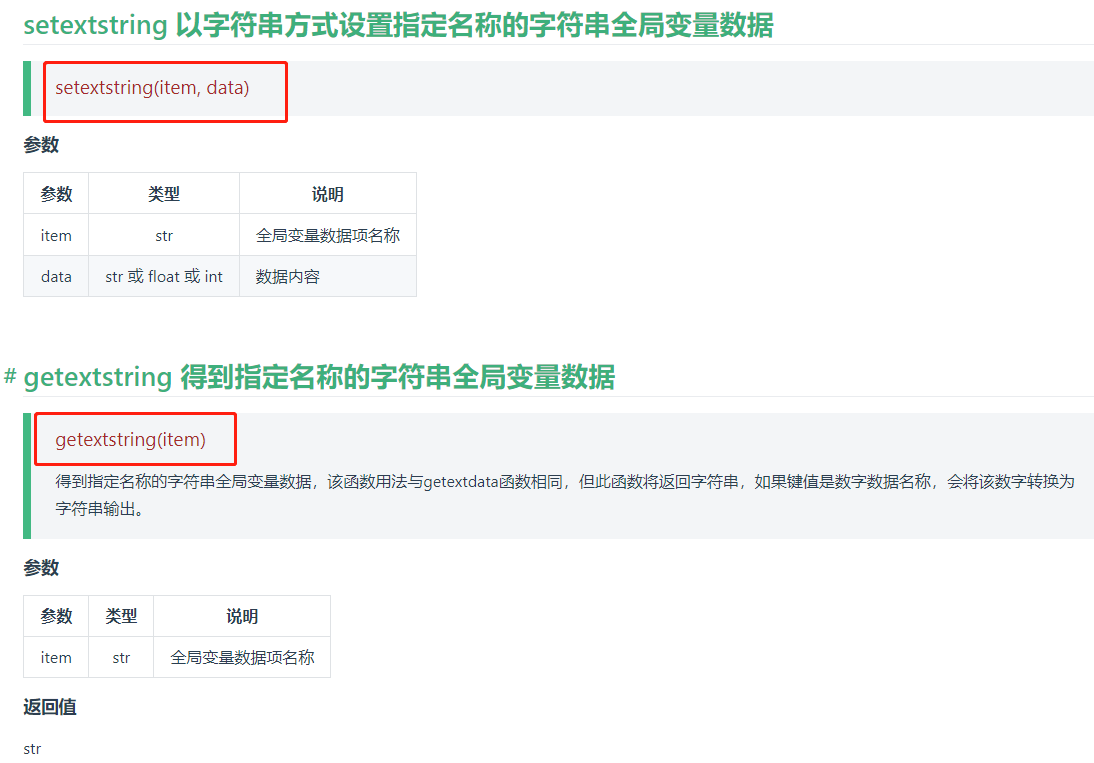Select the item cell in setextstring table
Screen dimensions: 1094x763
point(56,235)
